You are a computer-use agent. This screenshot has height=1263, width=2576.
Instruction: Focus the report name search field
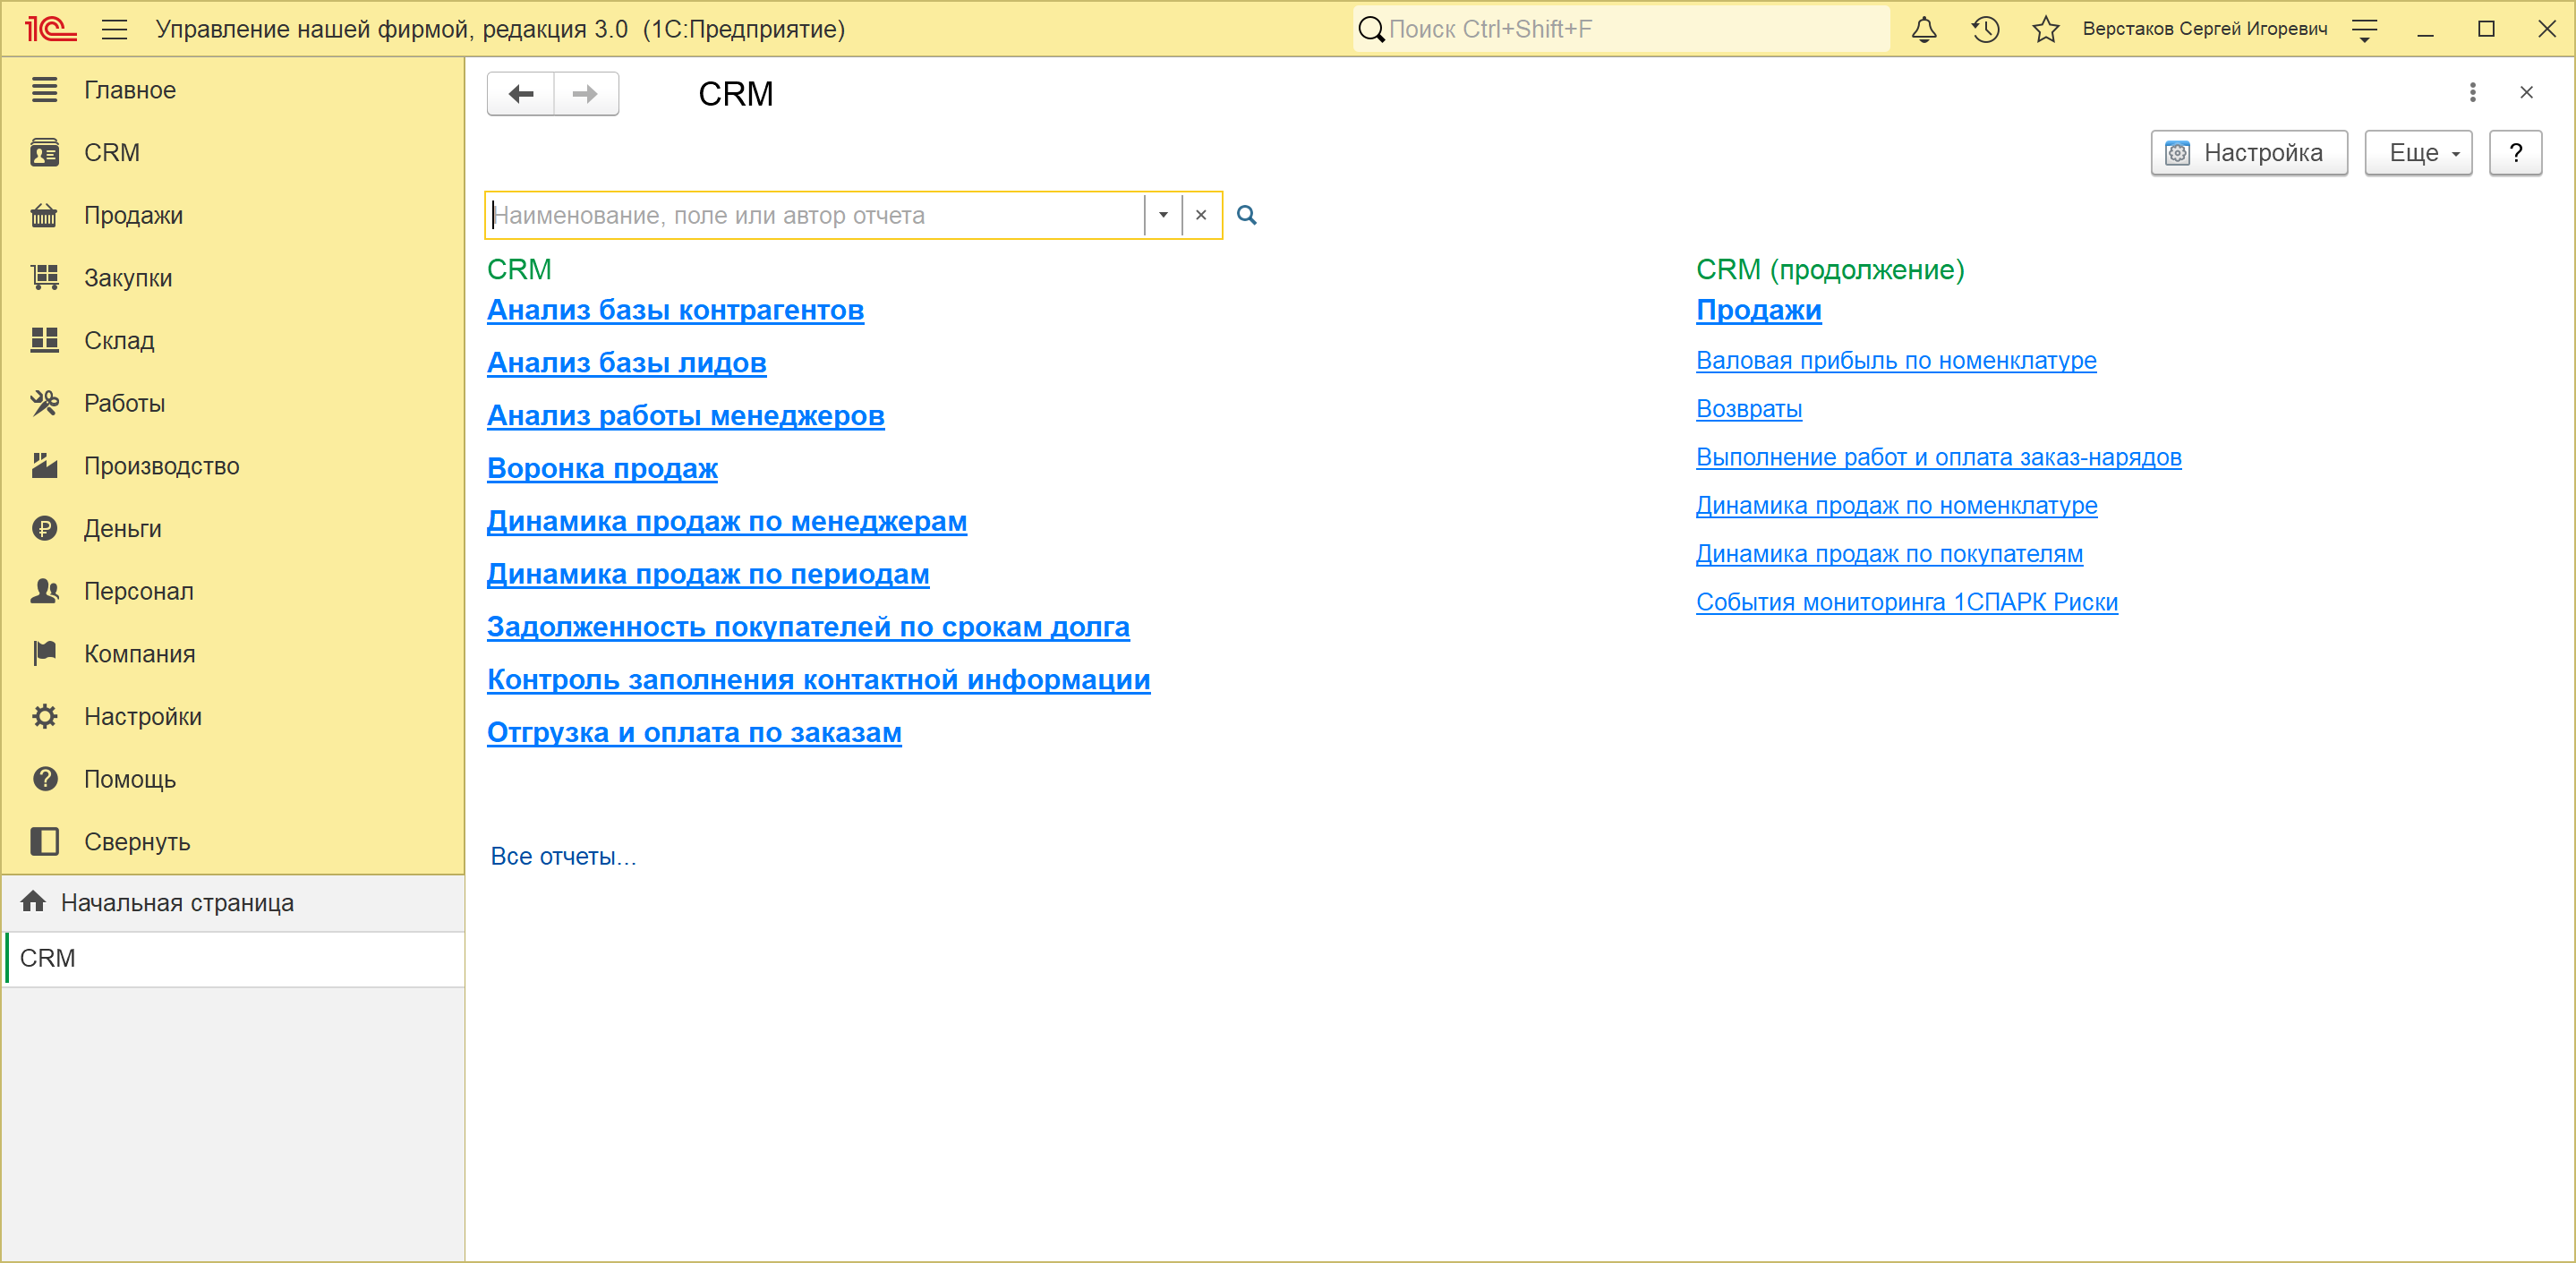(815, 215)
